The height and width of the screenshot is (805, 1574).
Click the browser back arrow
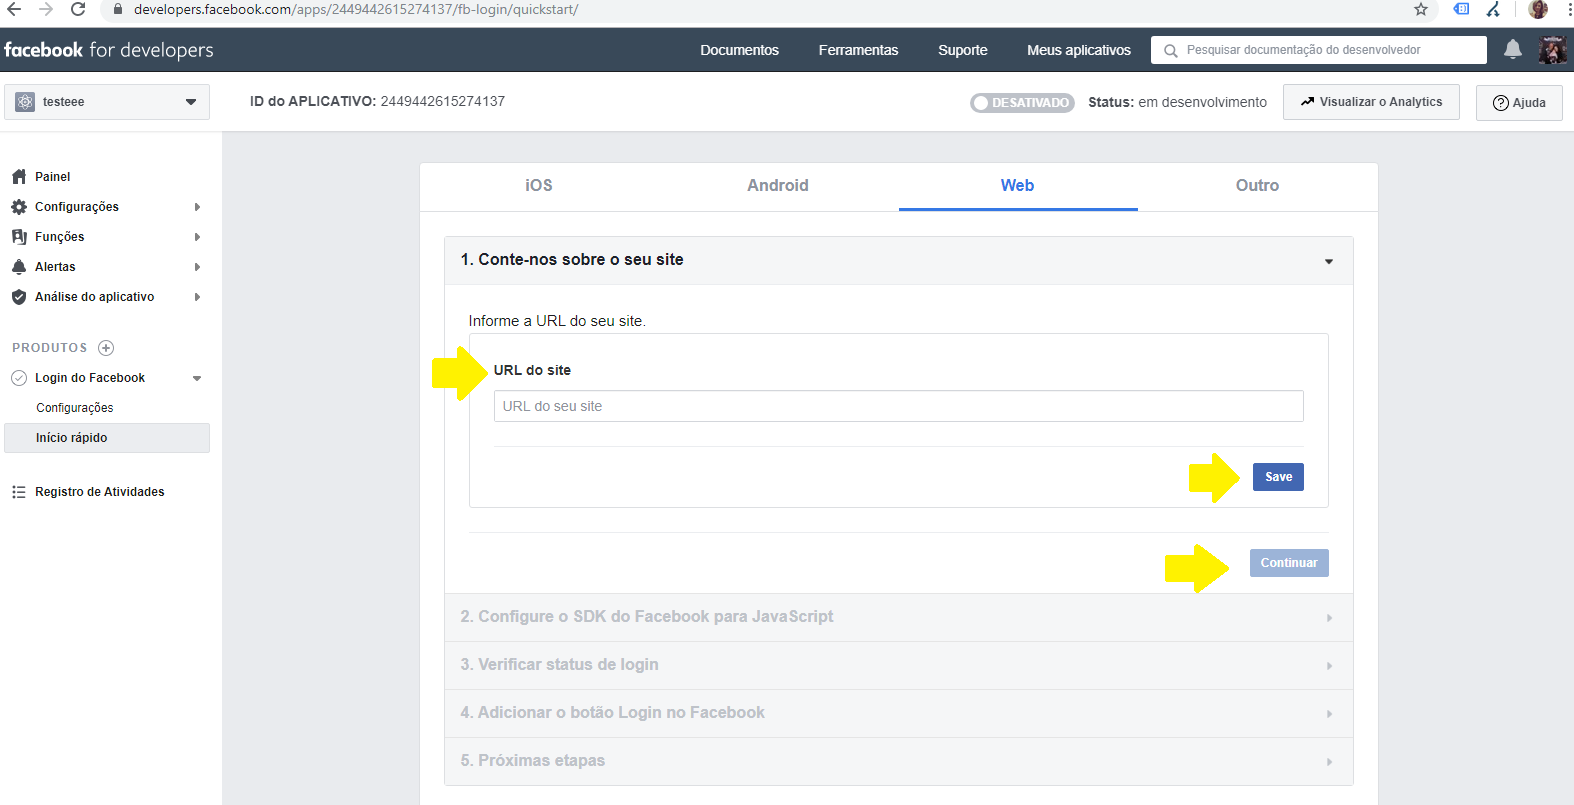[14, 9]
